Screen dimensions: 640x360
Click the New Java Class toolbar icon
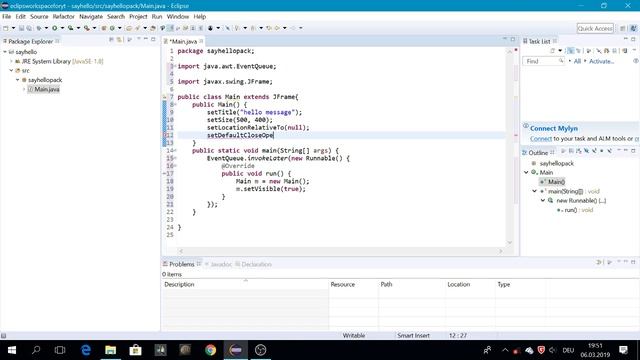[112, 28]
